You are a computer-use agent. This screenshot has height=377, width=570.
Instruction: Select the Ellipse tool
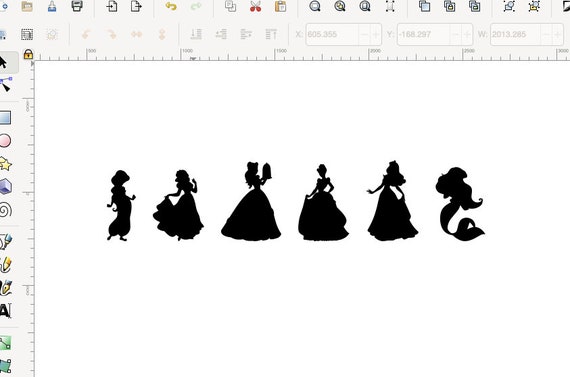point(5,141)
